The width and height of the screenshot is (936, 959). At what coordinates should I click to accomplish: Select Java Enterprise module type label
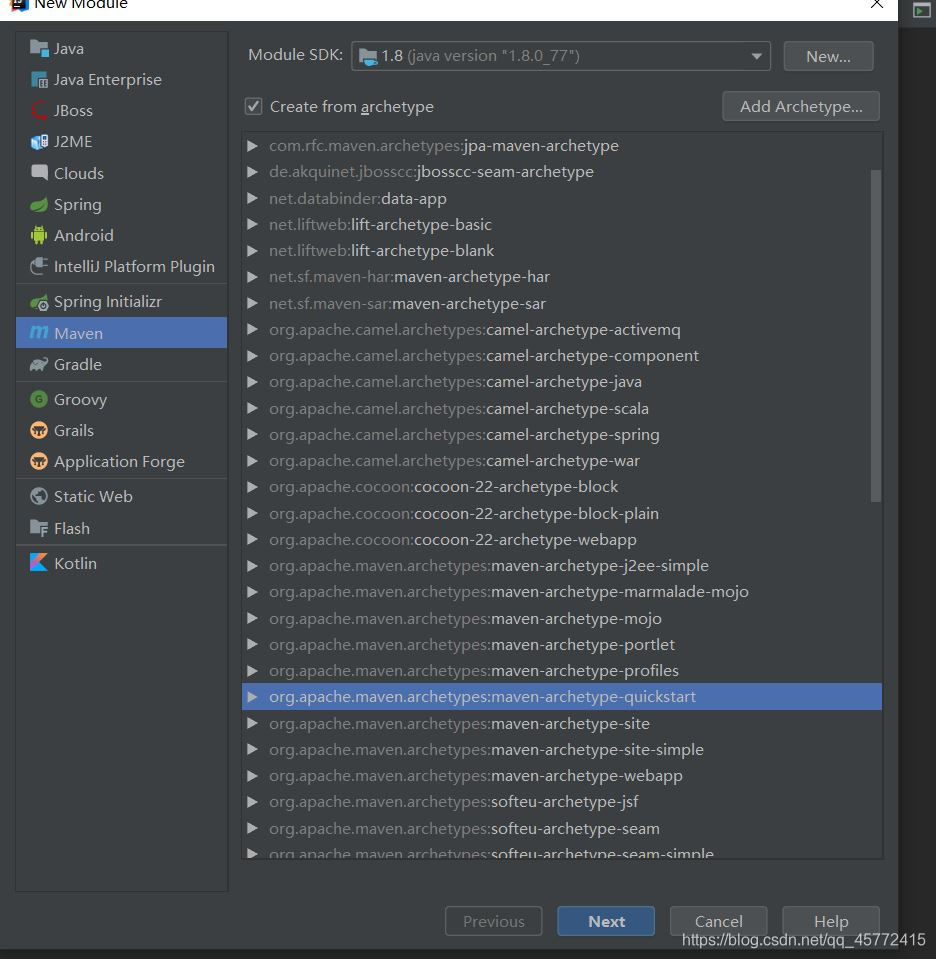click(108, 80)
